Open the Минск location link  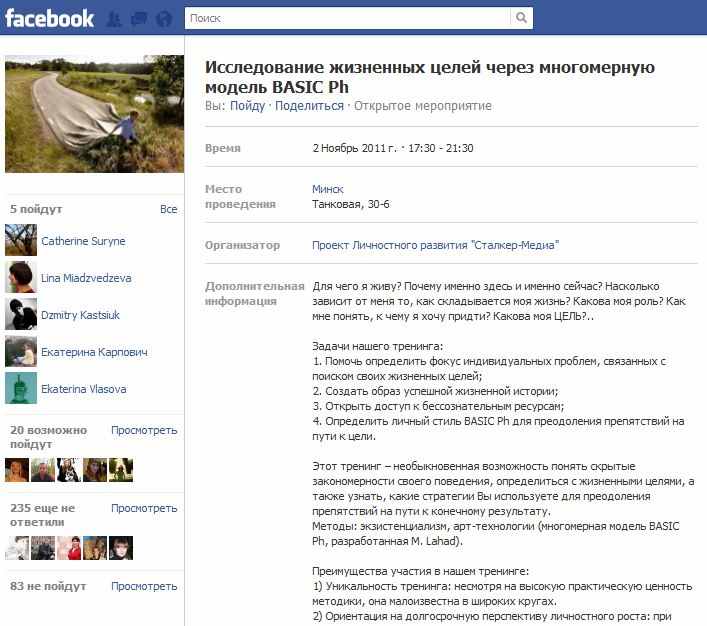328,189
